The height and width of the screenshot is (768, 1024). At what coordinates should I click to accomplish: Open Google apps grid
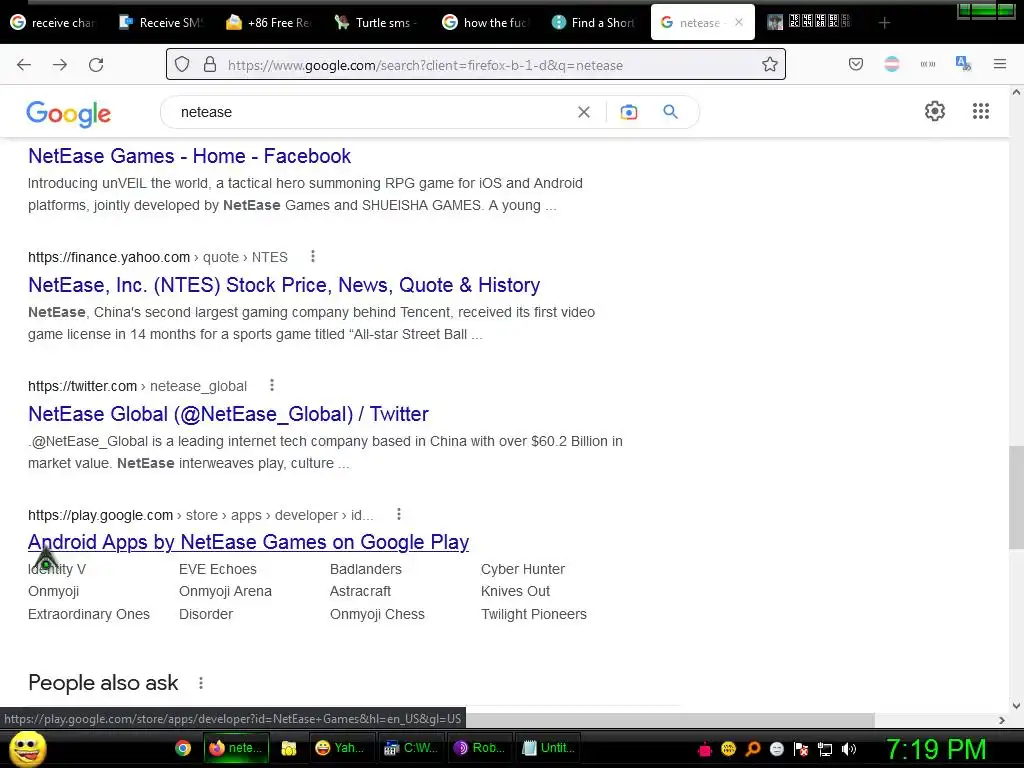[x=981, y=111]
